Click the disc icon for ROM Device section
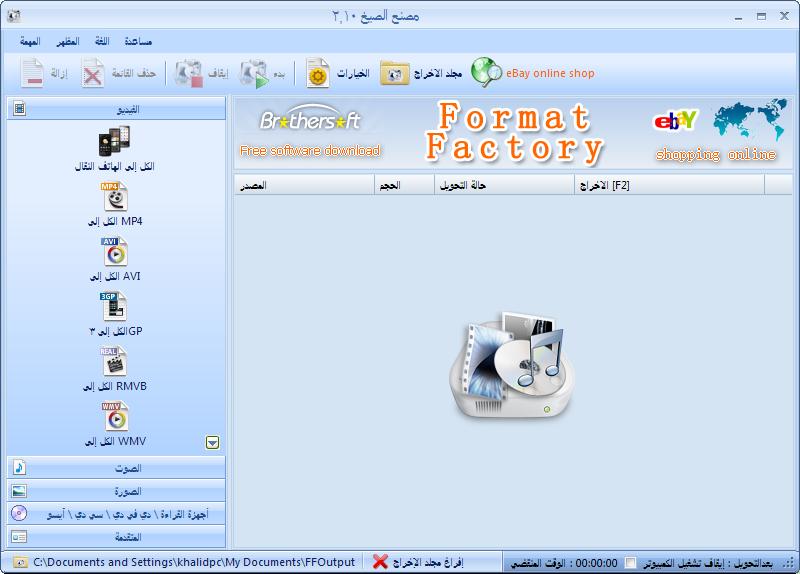Viewport: 800px width, 574px height. [x=19, y=513]
